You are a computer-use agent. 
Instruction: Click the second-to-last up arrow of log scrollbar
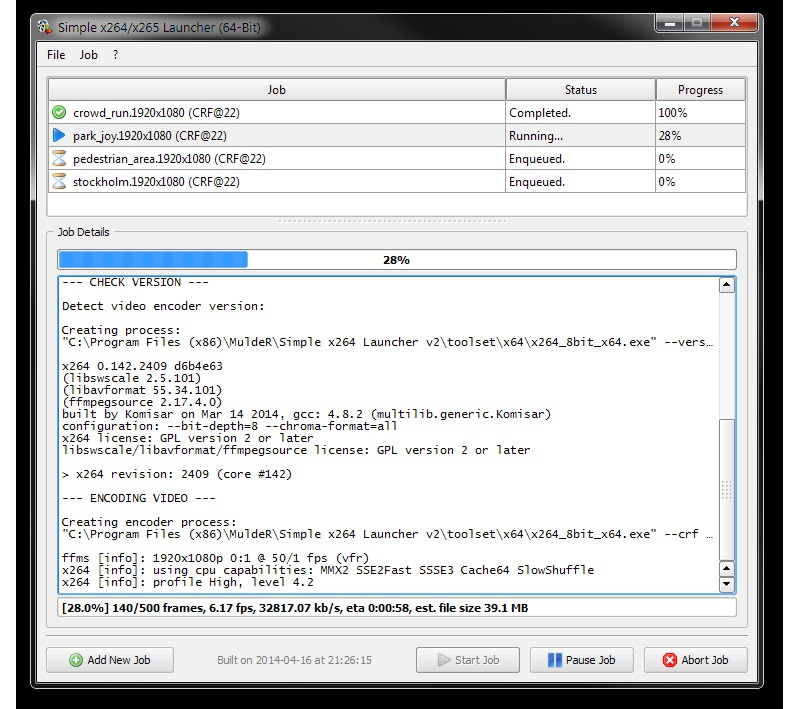tap(727, 568)
